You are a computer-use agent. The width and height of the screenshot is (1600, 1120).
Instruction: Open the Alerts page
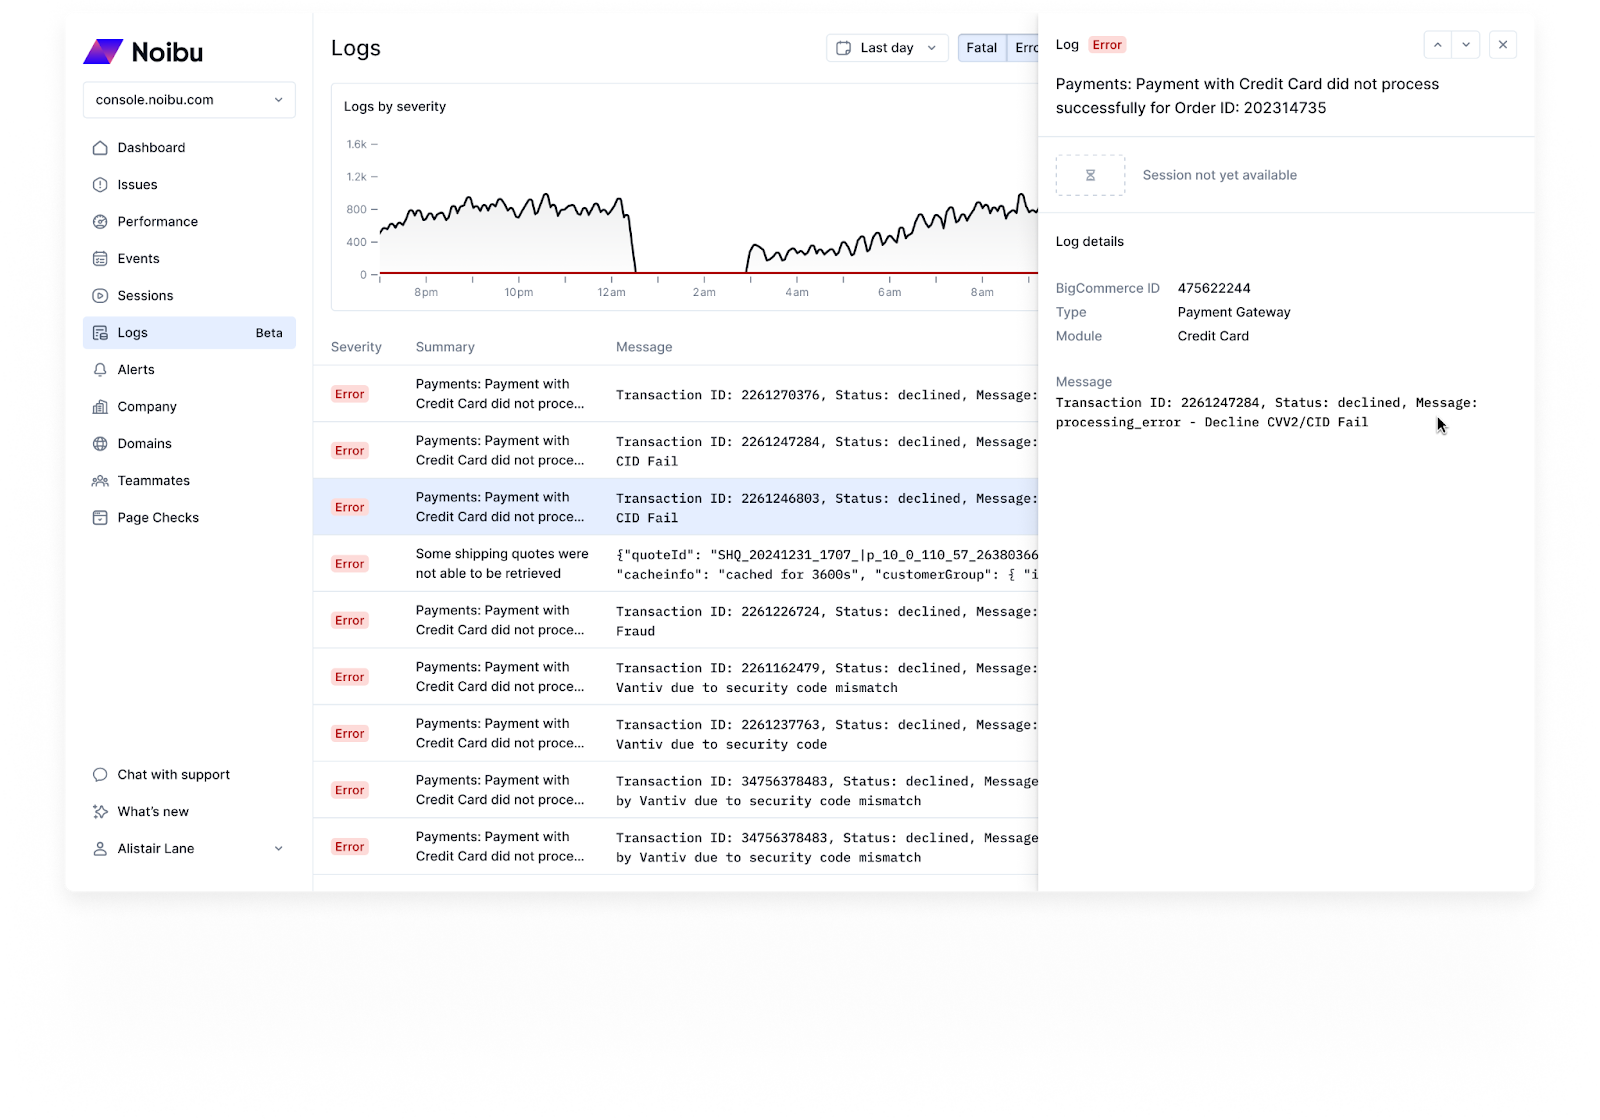[x=189, y=370]
